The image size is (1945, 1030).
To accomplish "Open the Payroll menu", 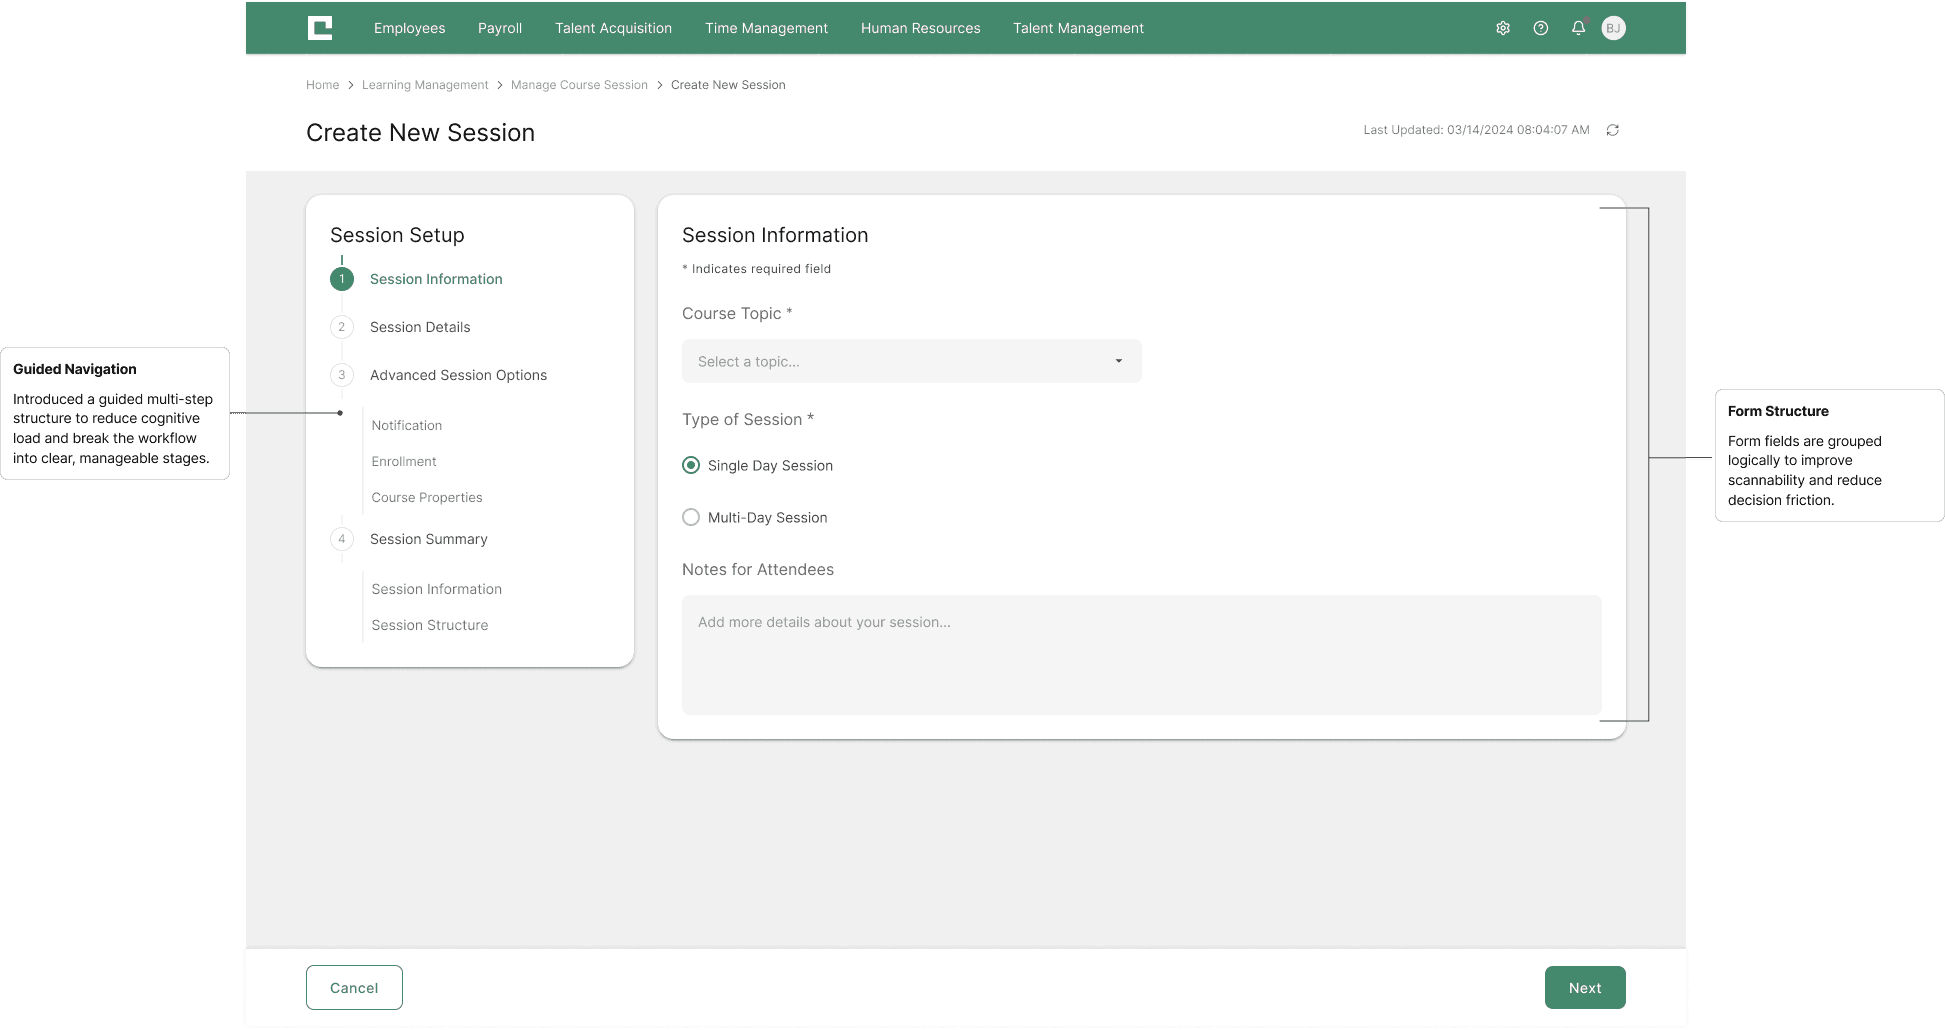I will [500, 28].
